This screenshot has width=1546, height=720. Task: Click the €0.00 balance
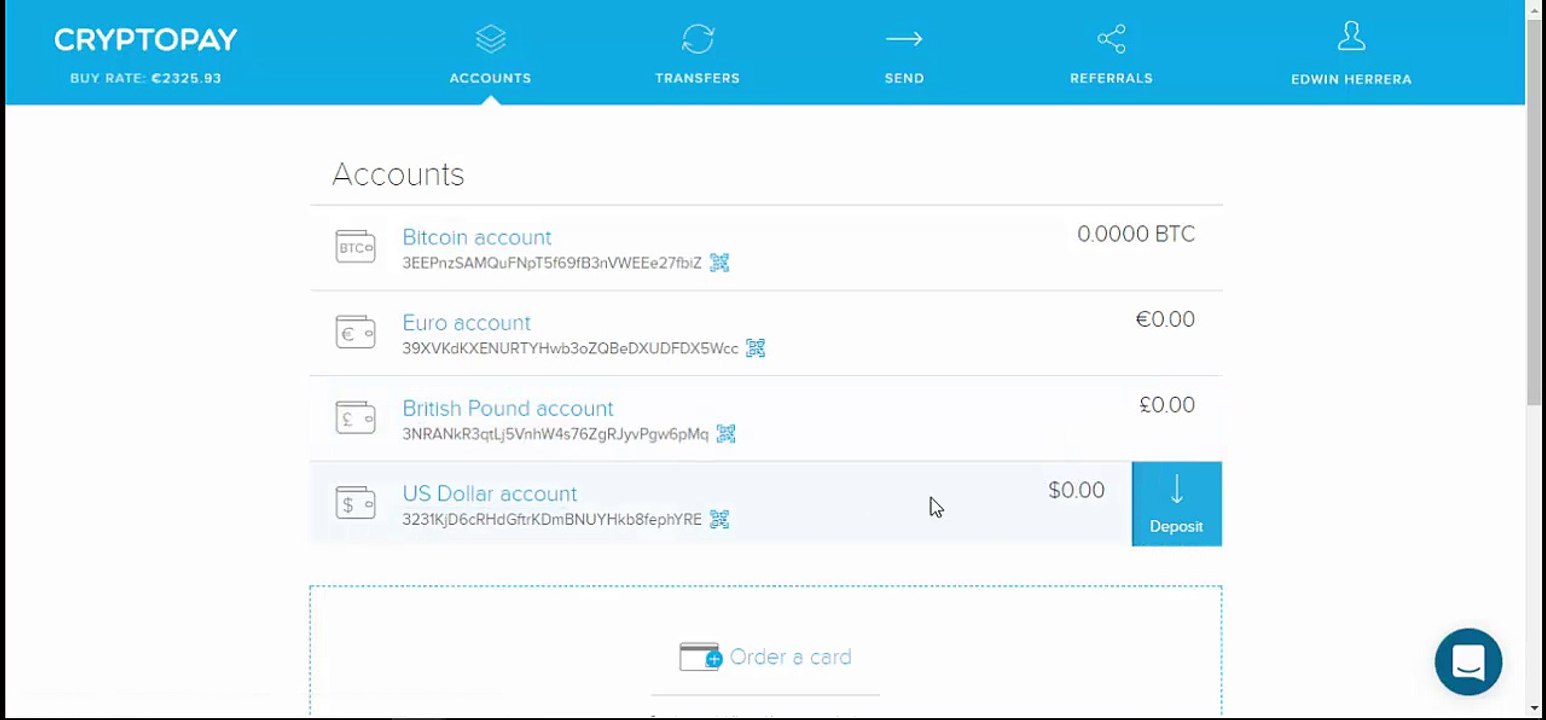tap(1165, 319)
